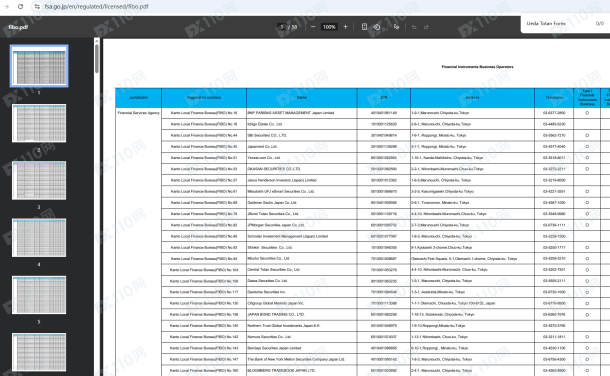The height and width of the screenshot is (376, 610).
Task: Click the page number field
Action: (282, 27)
